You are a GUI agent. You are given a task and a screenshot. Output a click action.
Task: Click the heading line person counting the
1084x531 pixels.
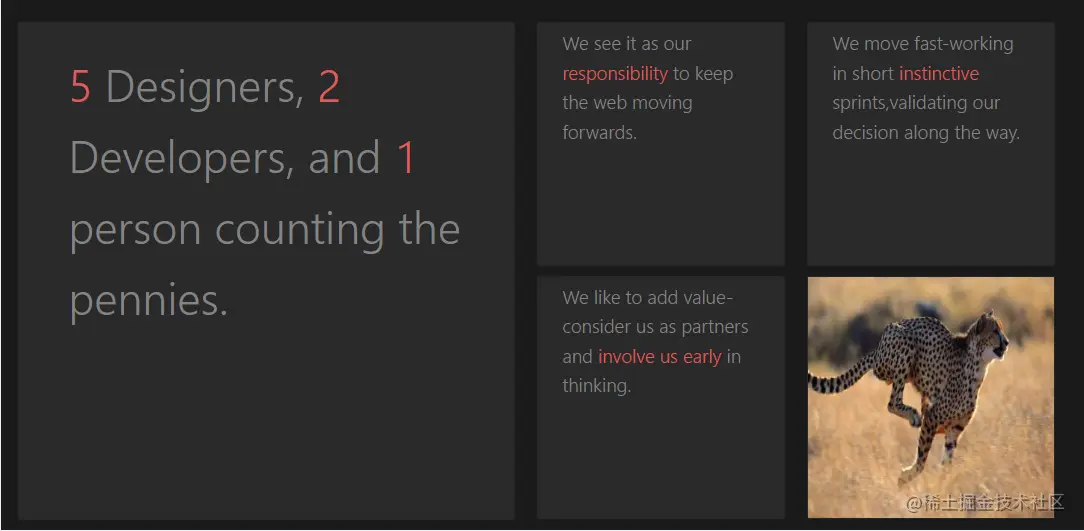click(265, 230)
